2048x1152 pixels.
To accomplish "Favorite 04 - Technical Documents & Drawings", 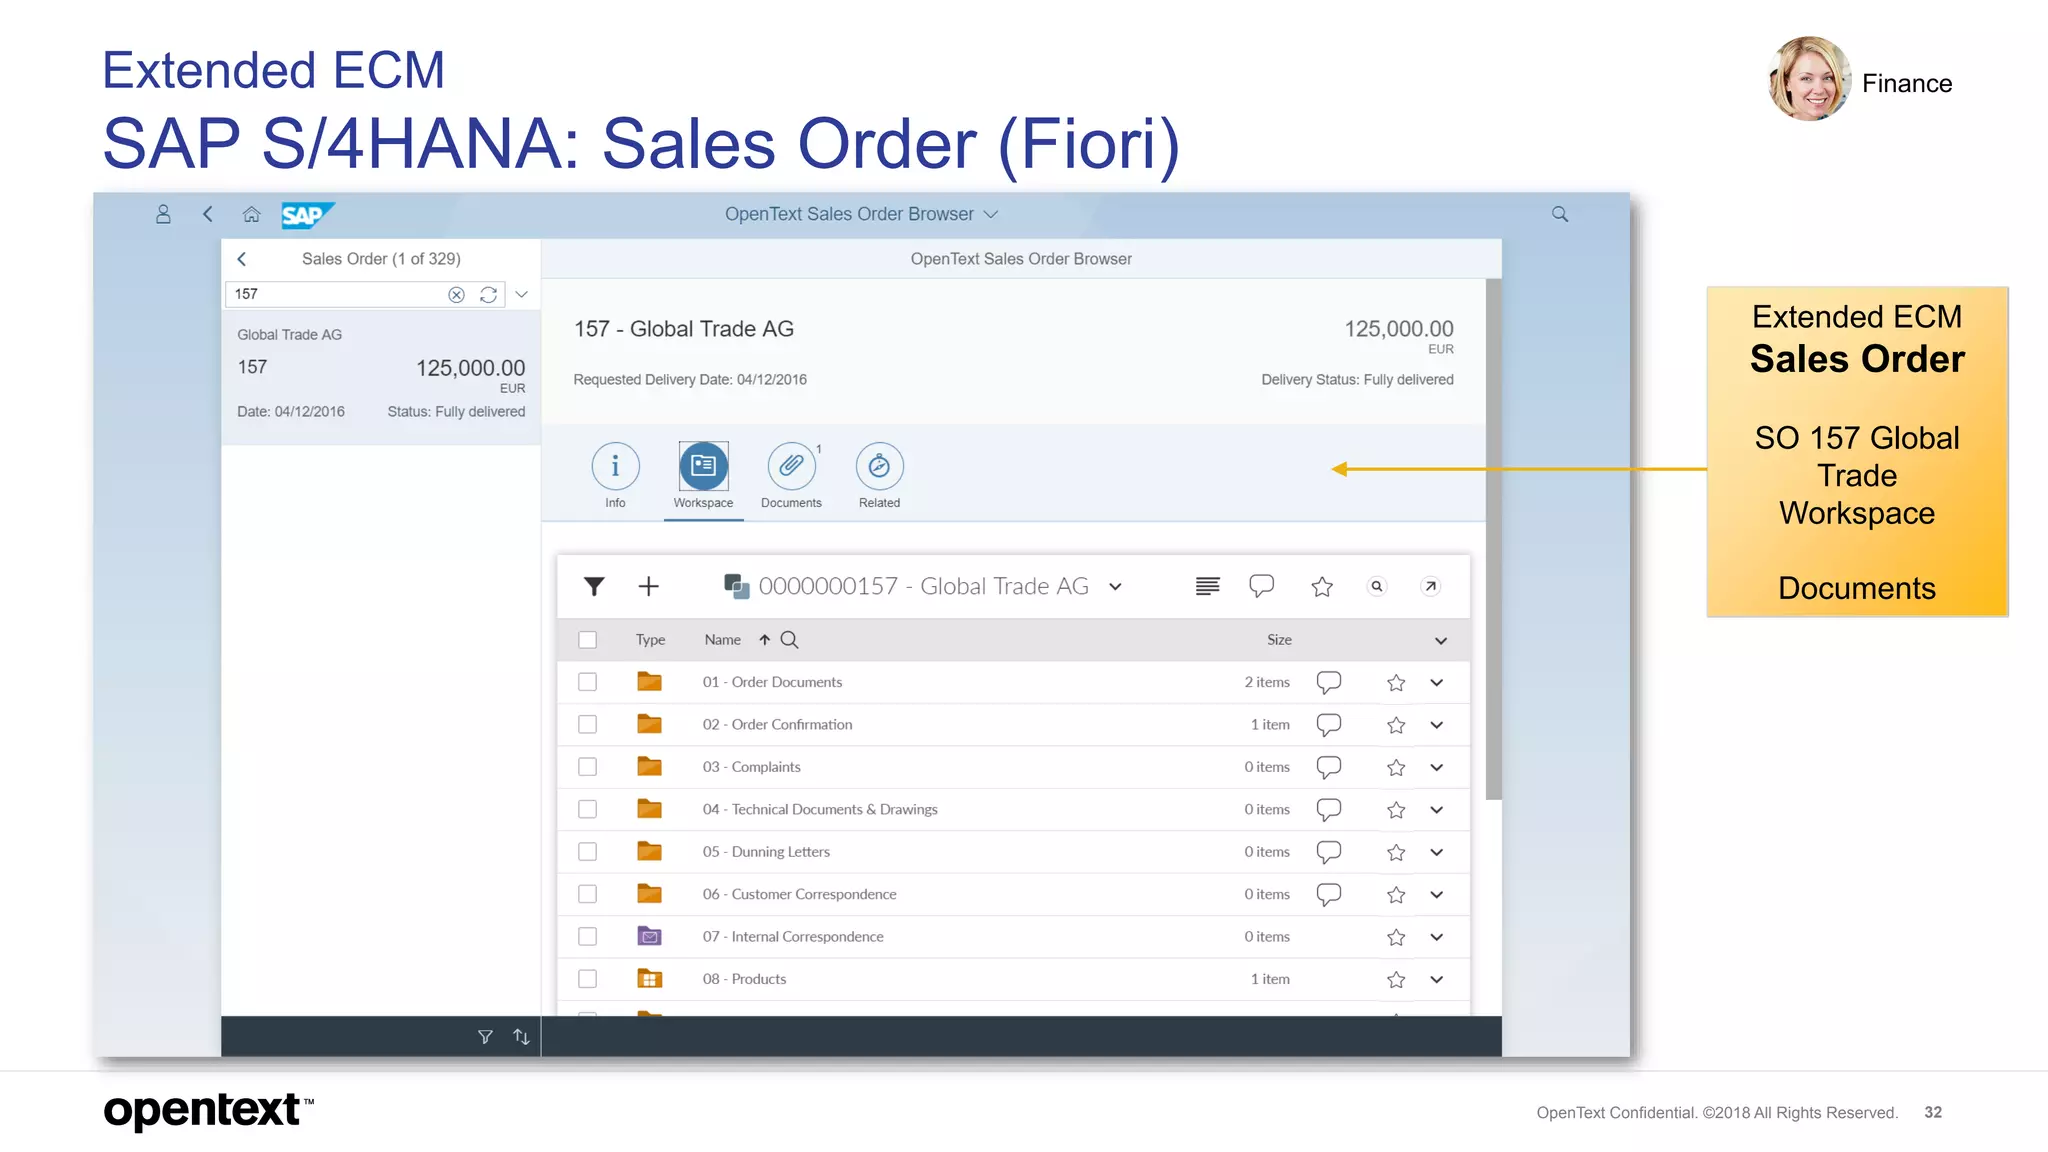I will 1396,810.
